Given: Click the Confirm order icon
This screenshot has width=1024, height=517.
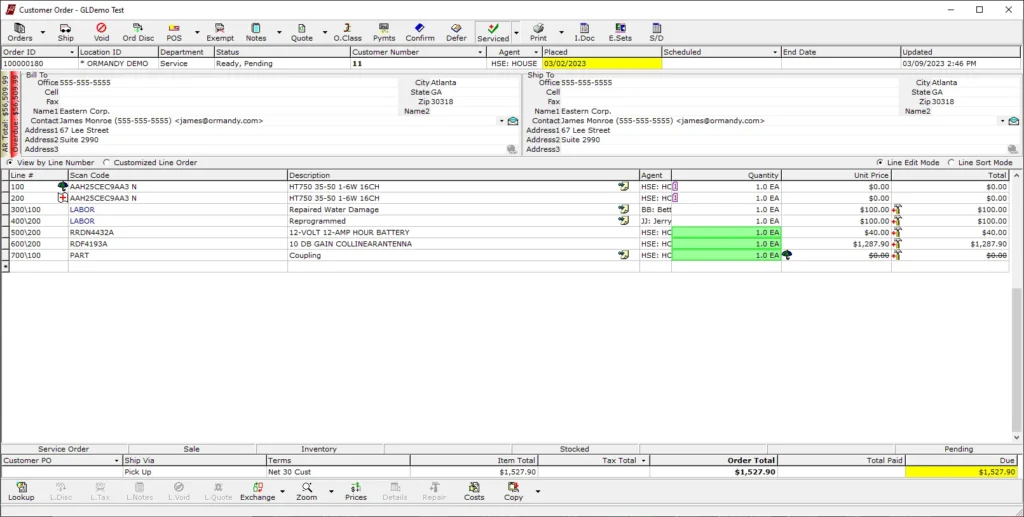Looking at the screenshot, I should pos(420,32).
